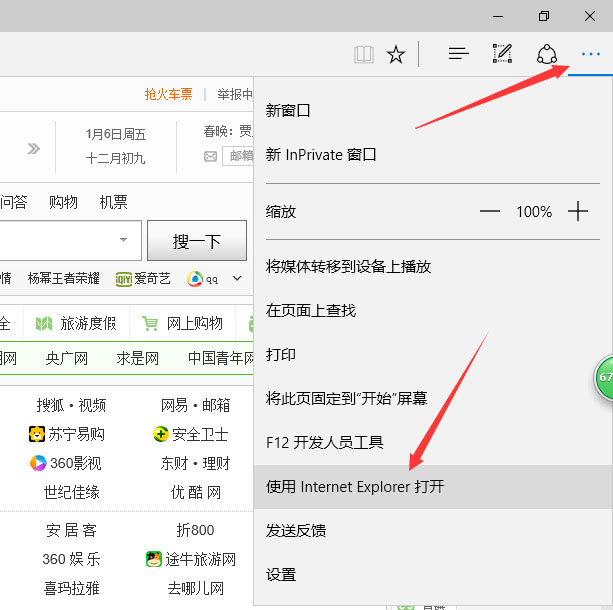Select 打印 menu entry
The width and height of the screenshot is (613, 610).
432,355
